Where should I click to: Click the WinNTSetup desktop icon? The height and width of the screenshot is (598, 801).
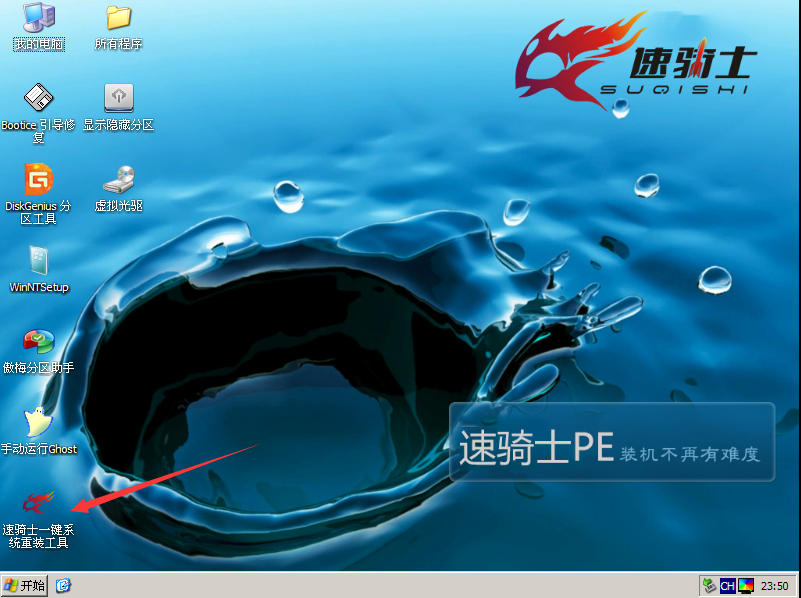pyautogui.click(x=39, y=269)
